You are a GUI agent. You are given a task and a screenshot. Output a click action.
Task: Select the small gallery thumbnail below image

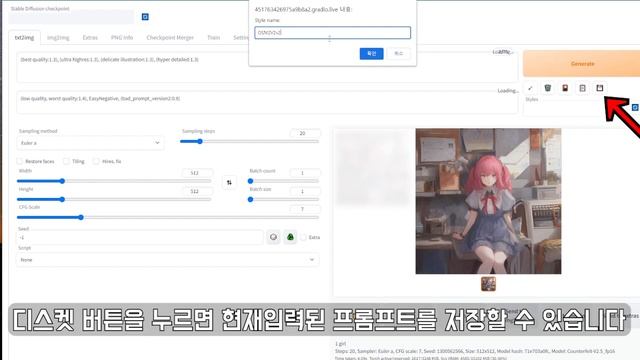tap(488, 284)
